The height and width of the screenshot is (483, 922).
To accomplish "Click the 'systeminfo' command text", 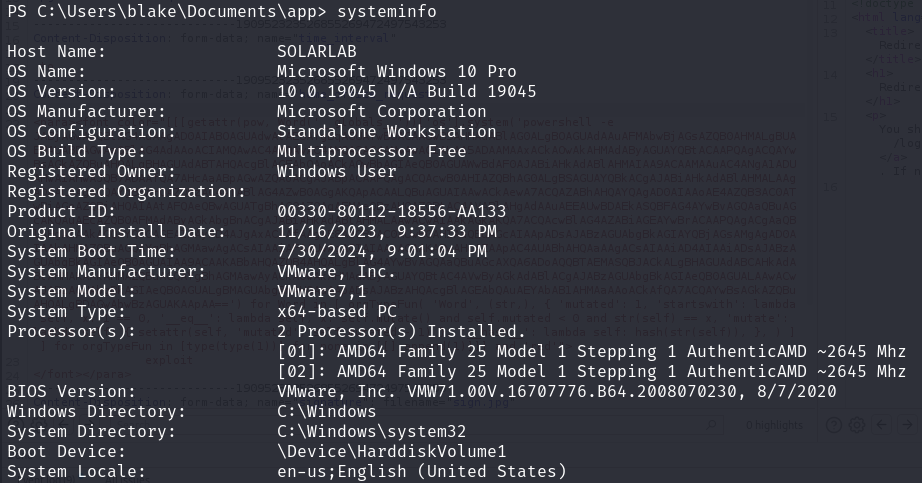I will pyautogui.click(x=387, y=12).
